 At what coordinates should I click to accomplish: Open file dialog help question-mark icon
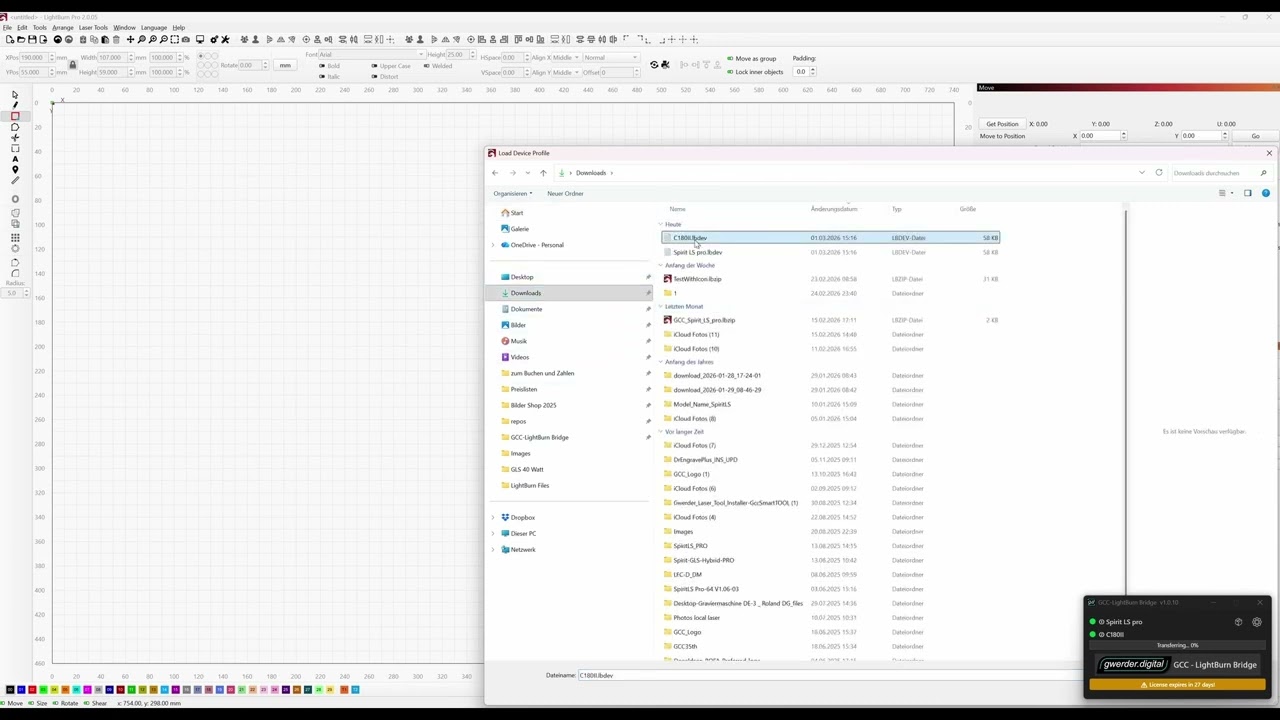[x=1265, y=193]
